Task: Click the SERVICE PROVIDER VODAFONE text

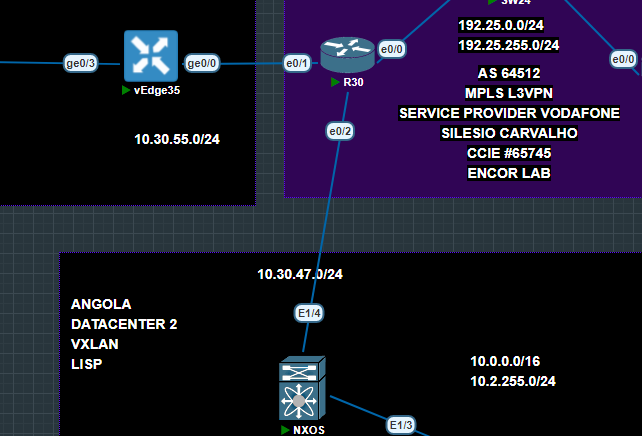Action: coord(509,113)
